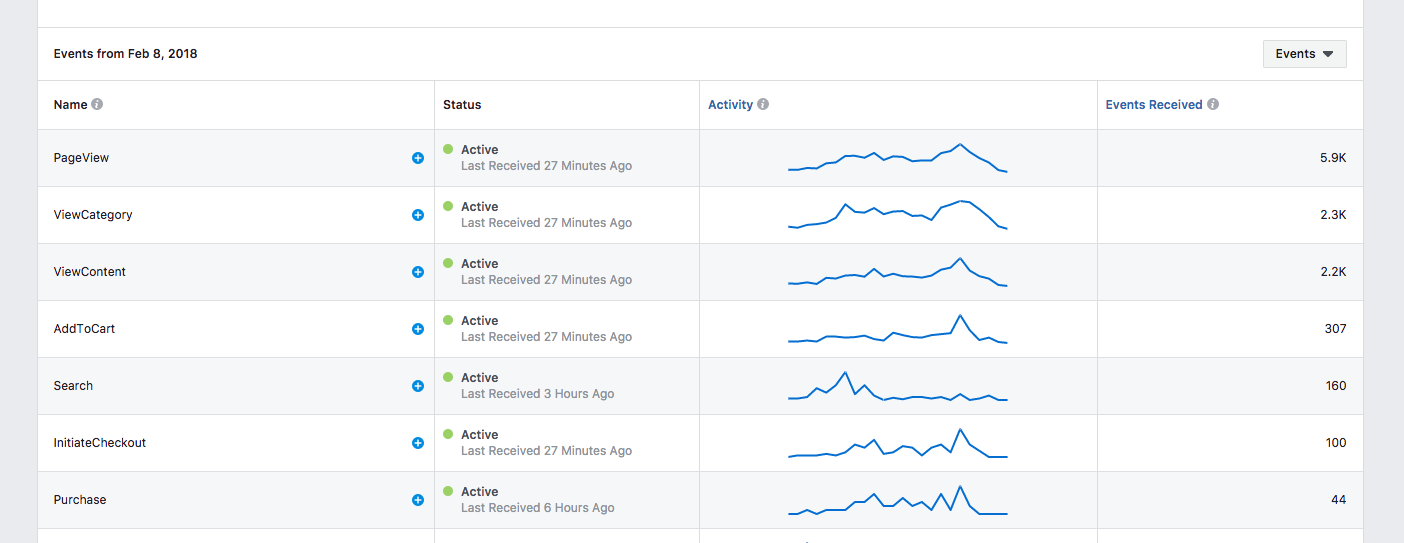Click the Status column header
1404x543 pixels.
462,104
